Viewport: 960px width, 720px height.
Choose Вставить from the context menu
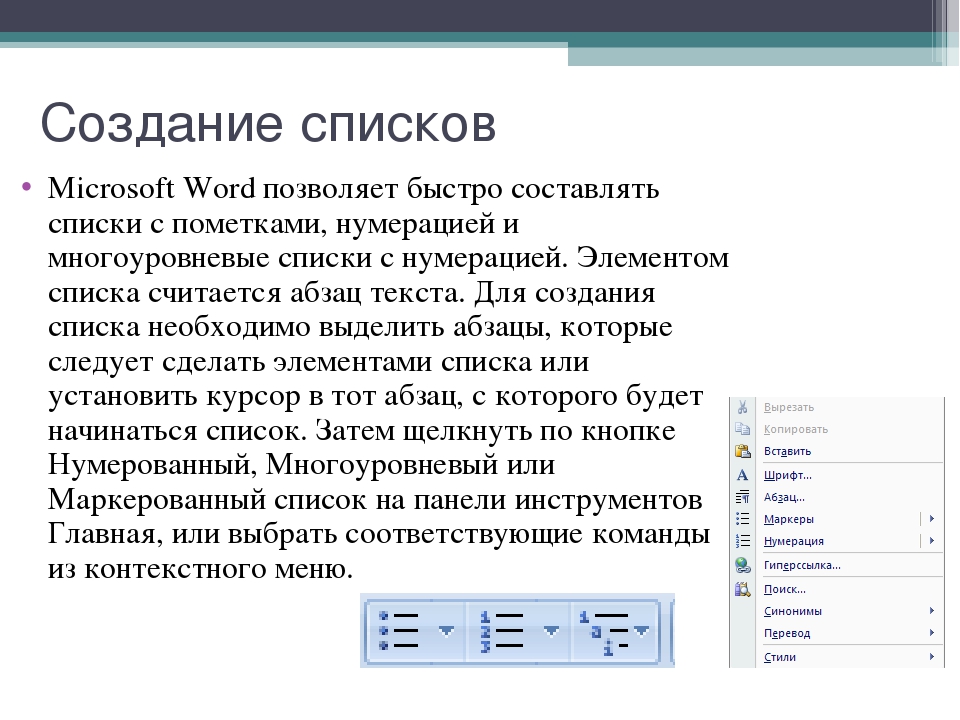(x=787, y=452)
